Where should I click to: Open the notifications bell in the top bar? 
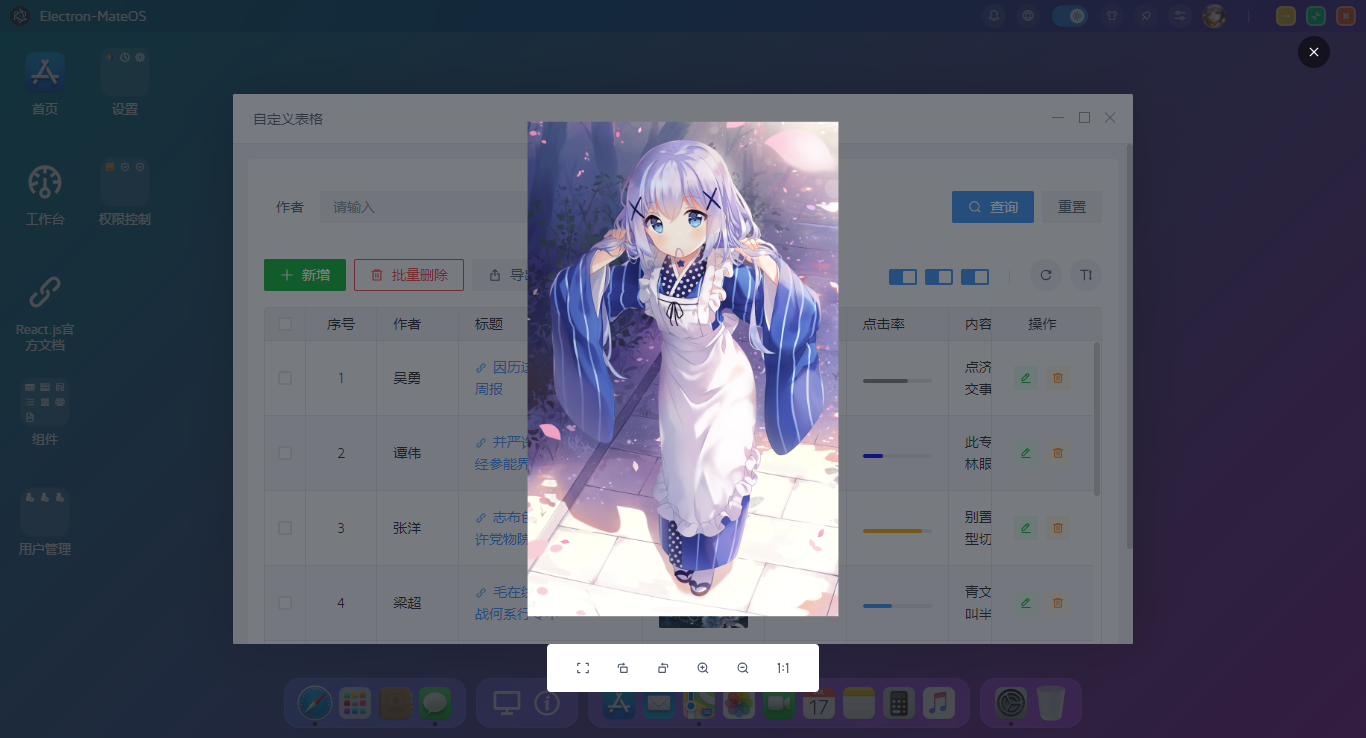[x=993, y=16]
